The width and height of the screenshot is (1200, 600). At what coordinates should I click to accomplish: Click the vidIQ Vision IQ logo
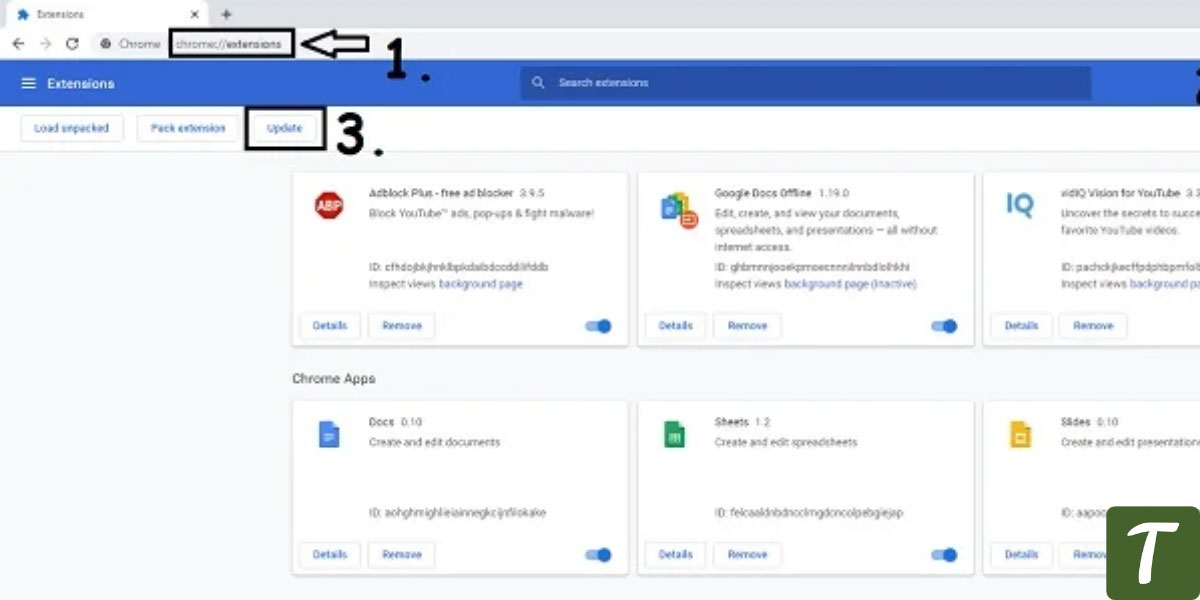click(1019, 205)
